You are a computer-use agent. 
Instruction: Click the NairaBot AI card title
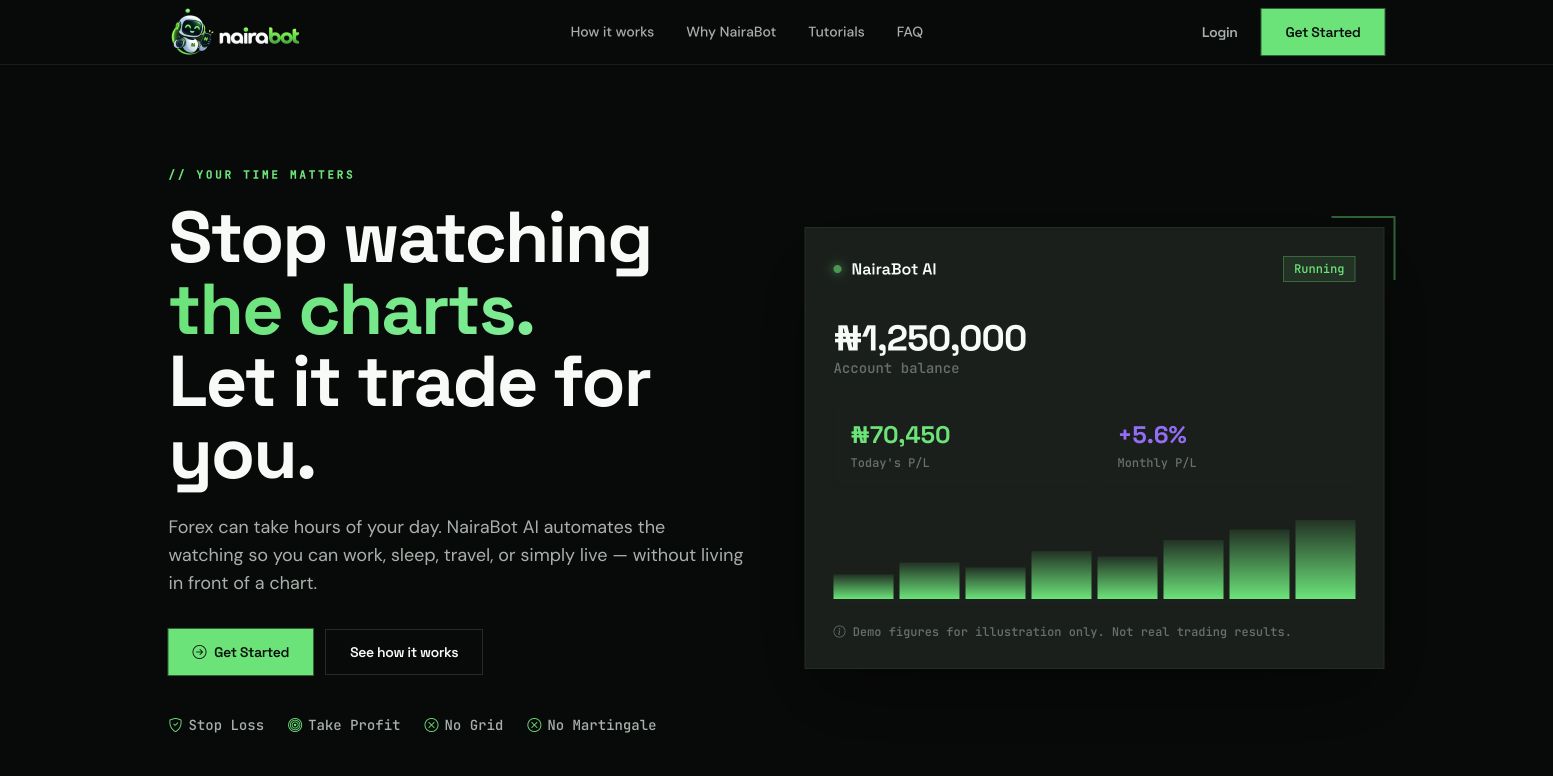(894, 269)
